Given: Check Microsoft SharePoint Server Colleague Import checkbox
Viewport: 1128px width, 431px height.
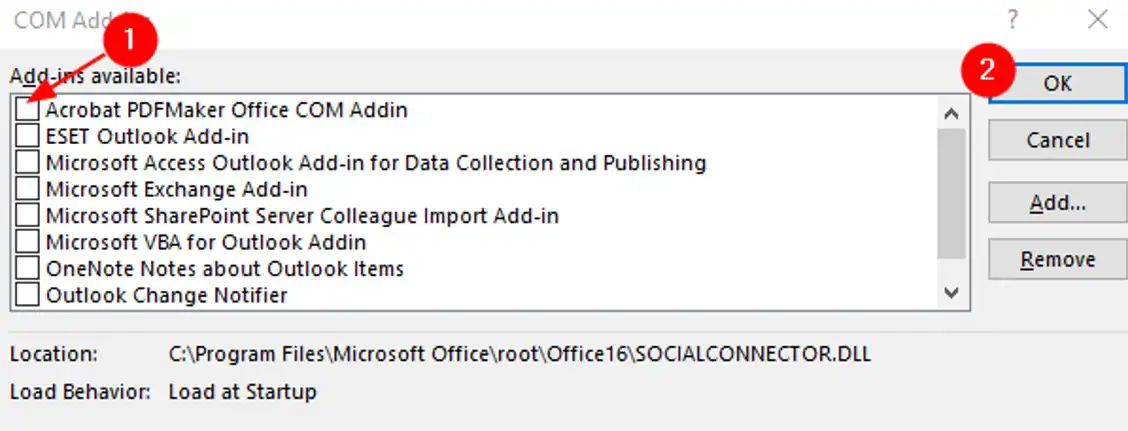Looking at the screenshot, I should coord(28,215).
